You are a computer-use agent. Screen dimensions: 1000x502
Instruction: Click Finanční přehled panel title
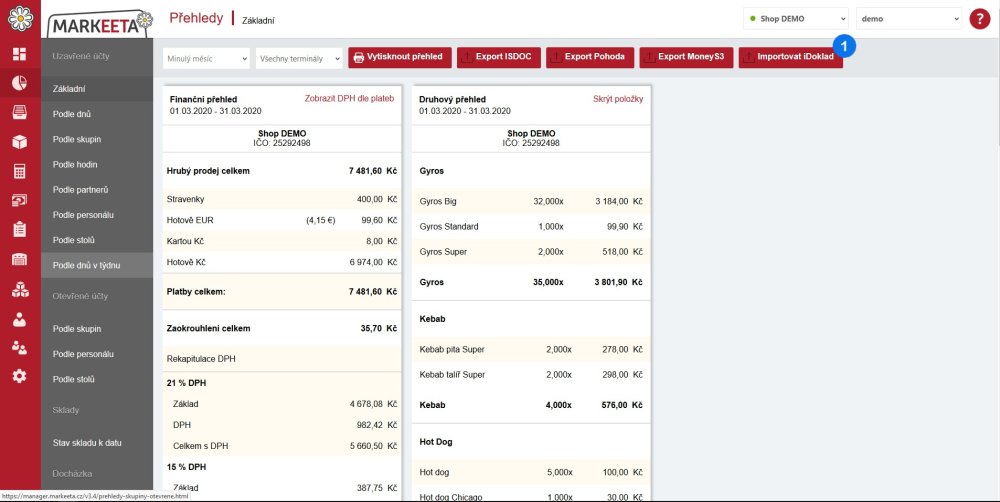[x=203, y=100]
